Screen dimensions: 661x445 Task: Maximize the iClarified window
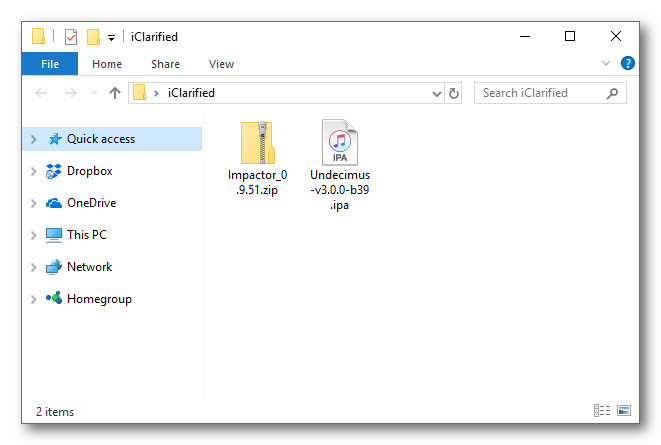[570, 37]
